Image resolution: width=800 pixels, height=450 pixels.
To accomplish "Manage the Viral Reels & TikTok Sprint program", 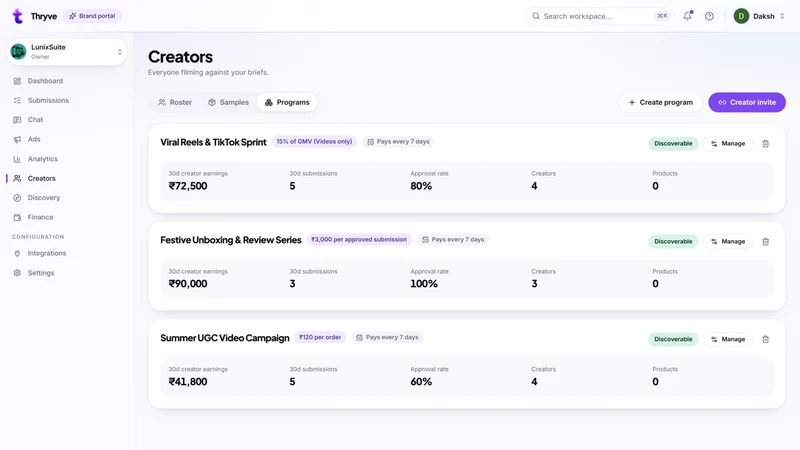I will click(x=728, y=144).
